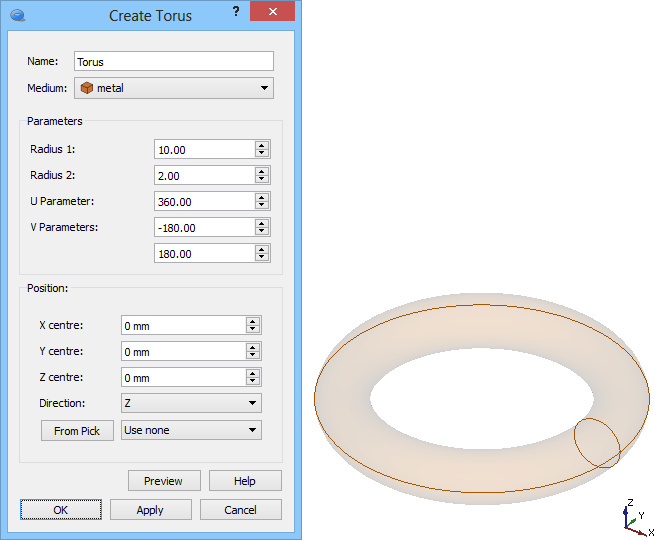This screenshot has height=540, width=654.
Task: Open the Use none dropdown
Action: pyautogui.click(x=191, y=430)
